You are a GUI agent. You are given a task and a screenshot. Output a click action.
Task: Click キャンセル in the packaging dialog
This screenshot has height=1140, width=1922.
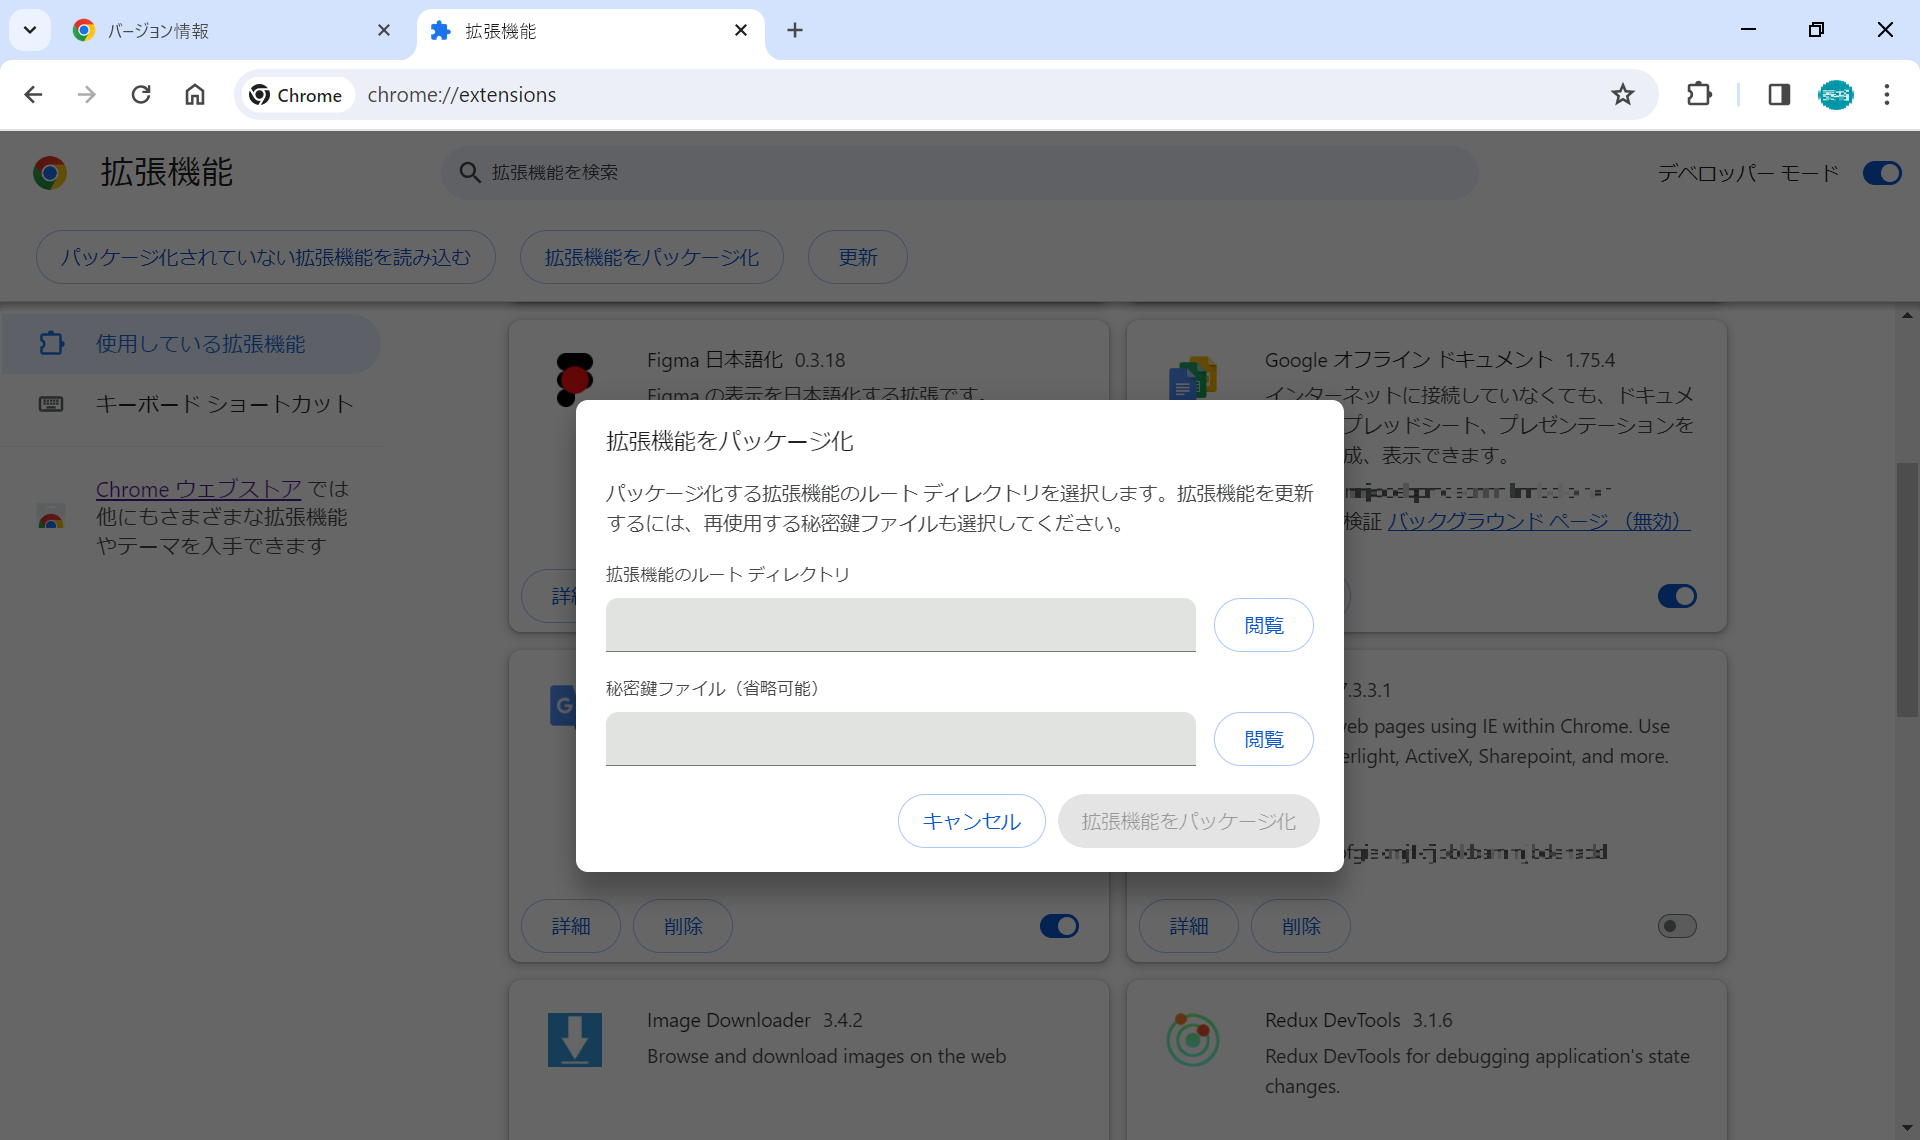click(x=971, y=820)
